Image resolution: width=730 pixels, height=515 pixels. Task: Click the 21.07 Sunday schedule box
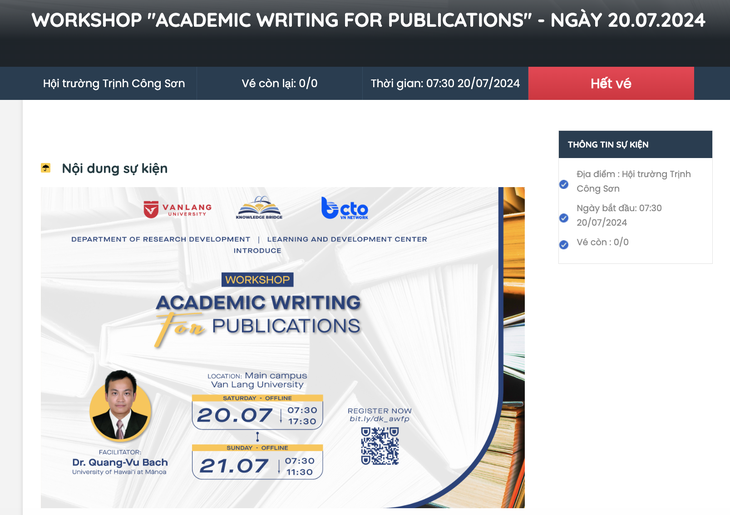pos(257,462)
